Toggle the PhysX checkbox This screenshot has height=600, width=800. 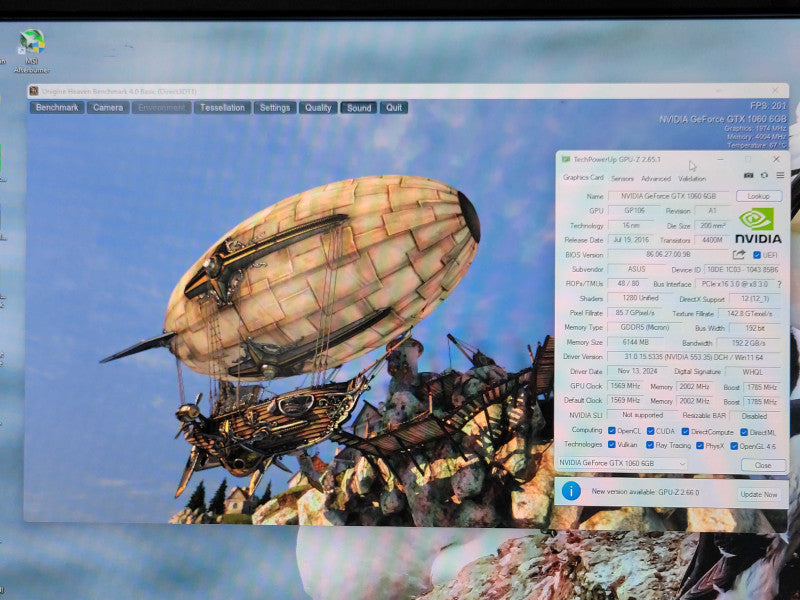(699, 445)
